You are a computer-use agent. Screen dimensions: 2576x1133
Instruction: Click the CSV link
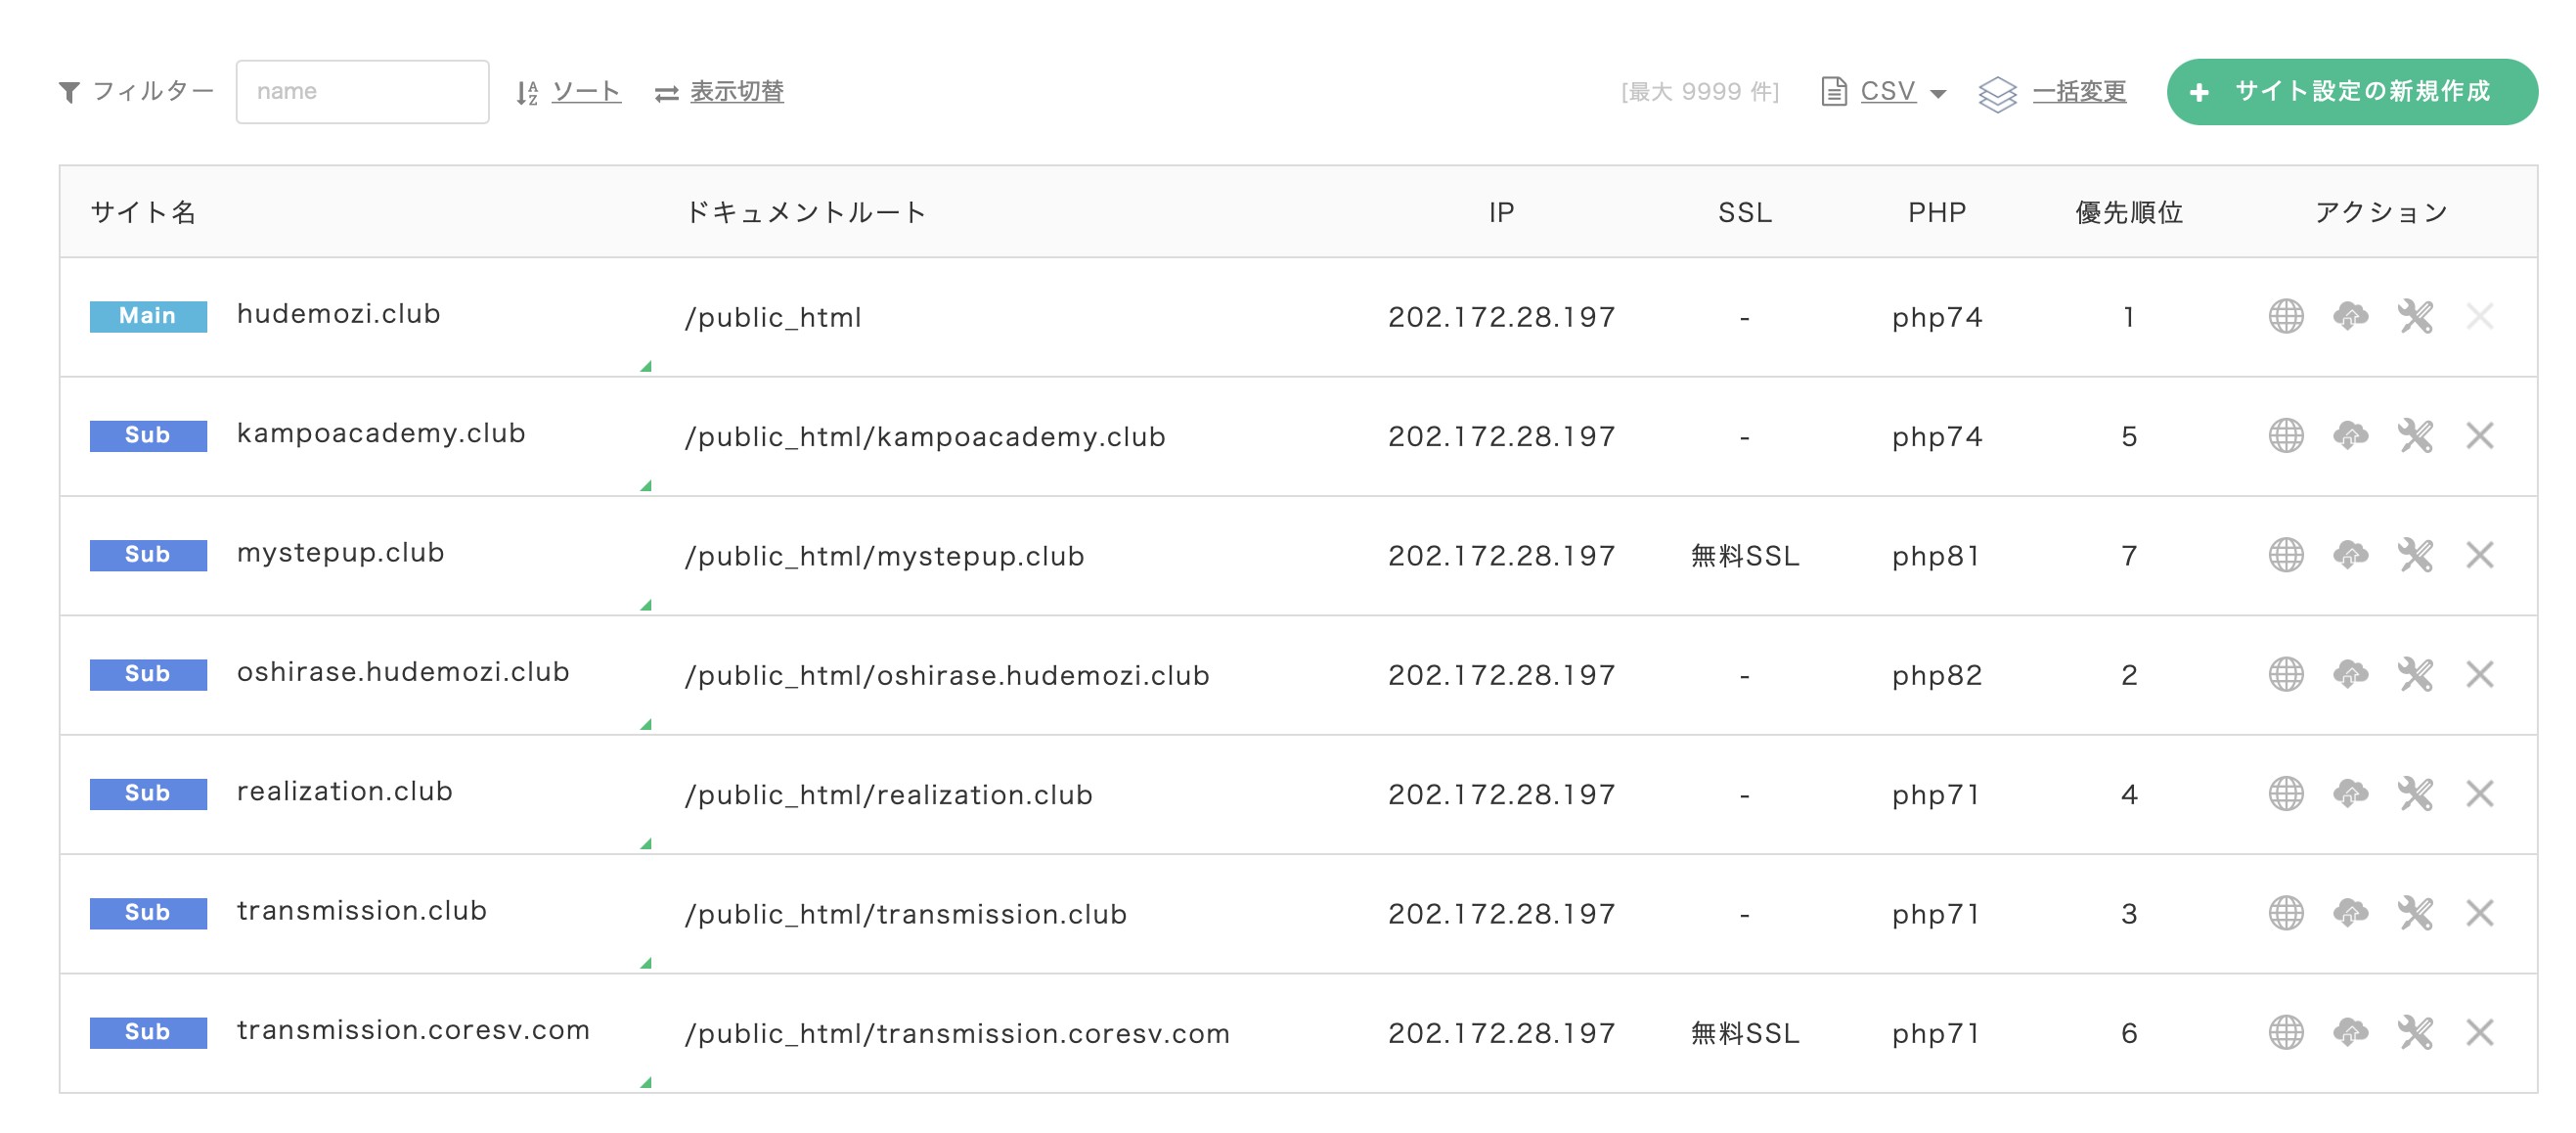pyautogui.click(x=1887, y=91)
